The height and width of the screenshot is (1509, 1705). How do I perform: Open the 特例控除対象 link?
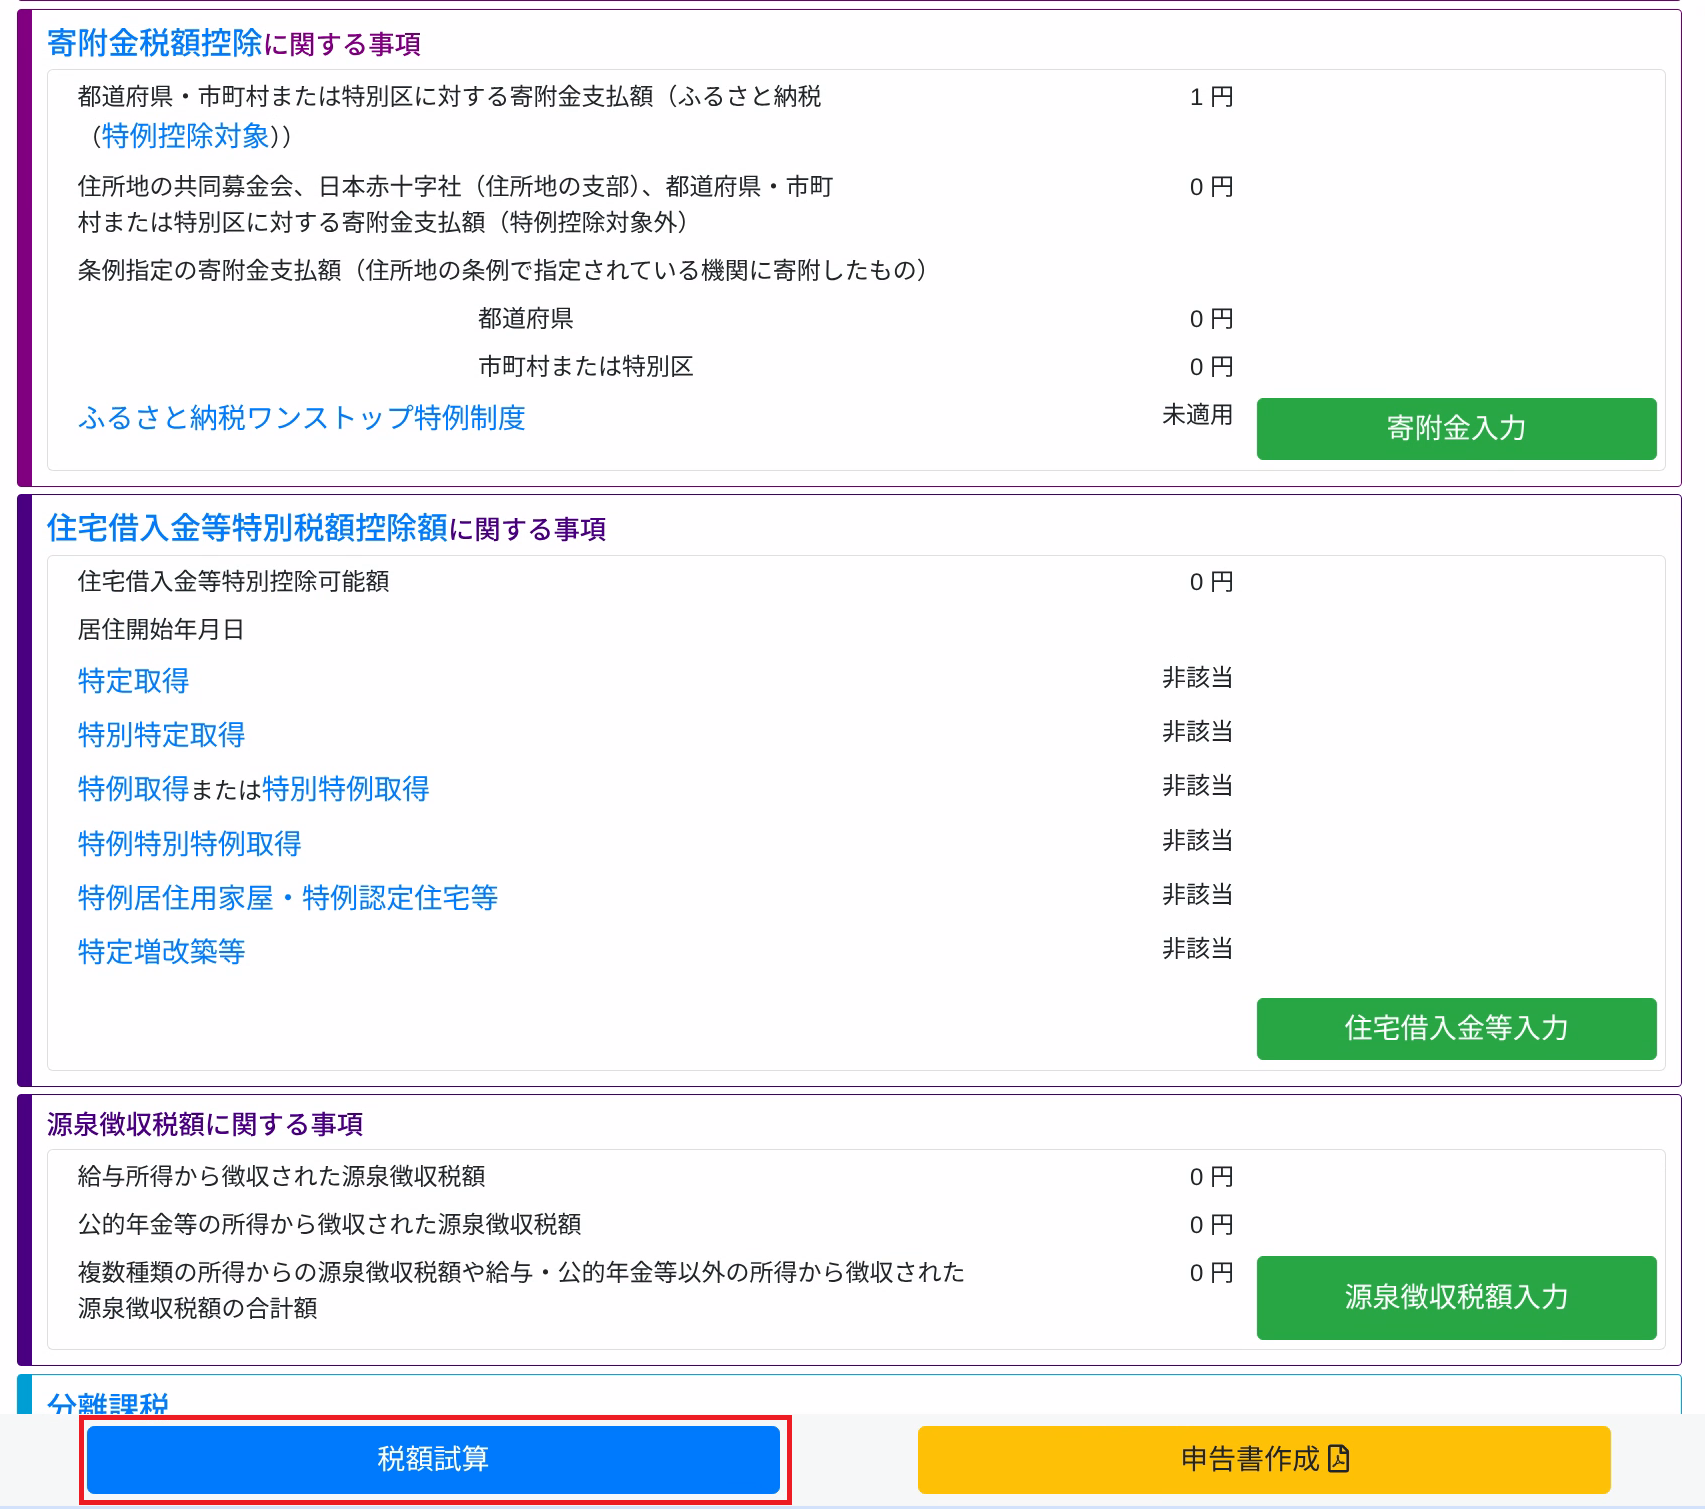[x=185, y=136]
